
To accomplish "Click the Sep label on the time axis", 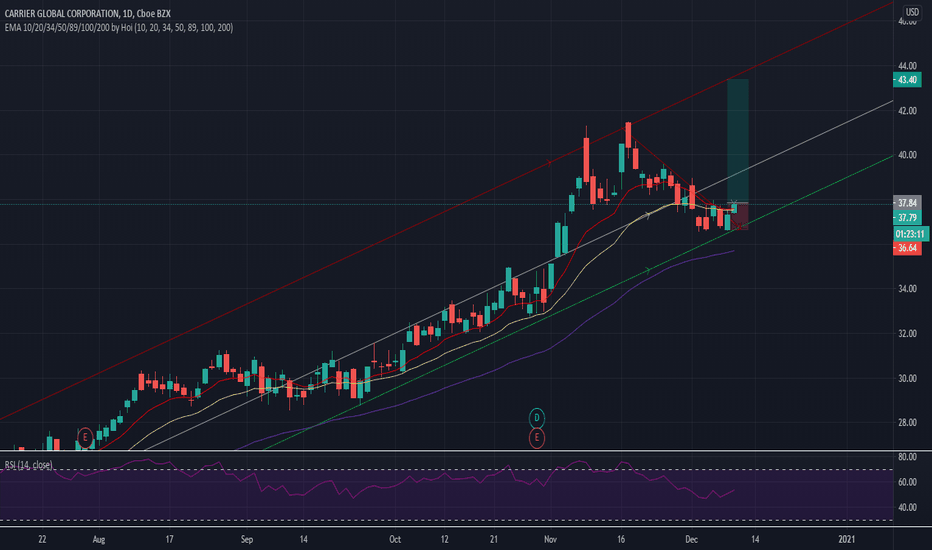I will coord(247,539).
